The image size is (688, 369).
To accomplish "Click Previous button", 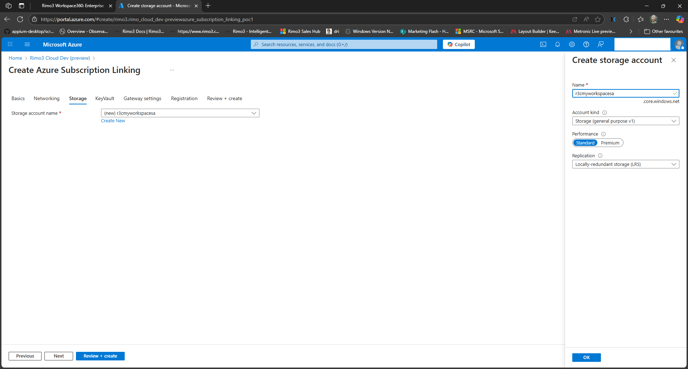I will point(25,356).
